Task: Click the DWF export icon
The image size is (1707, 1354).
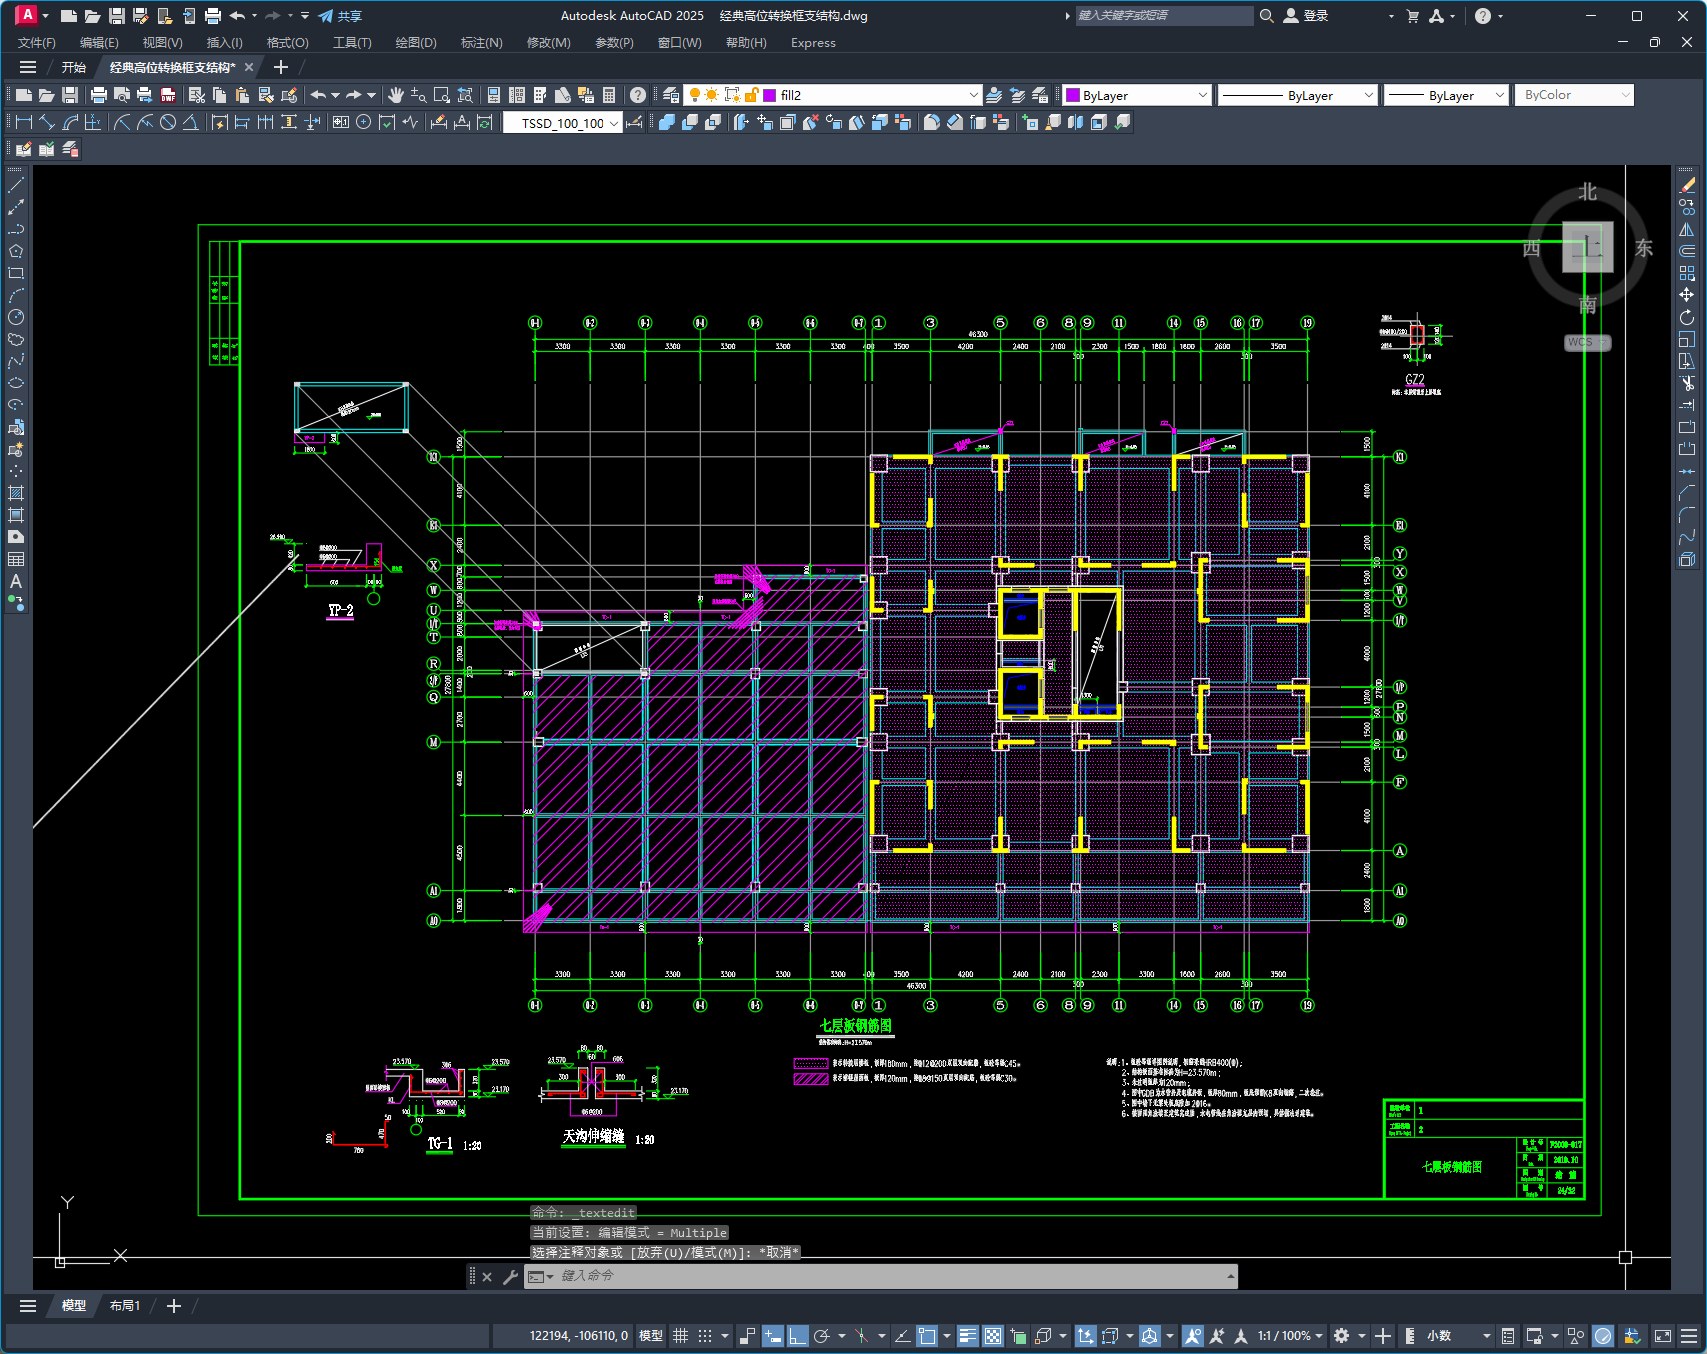Action: point(168,95)
